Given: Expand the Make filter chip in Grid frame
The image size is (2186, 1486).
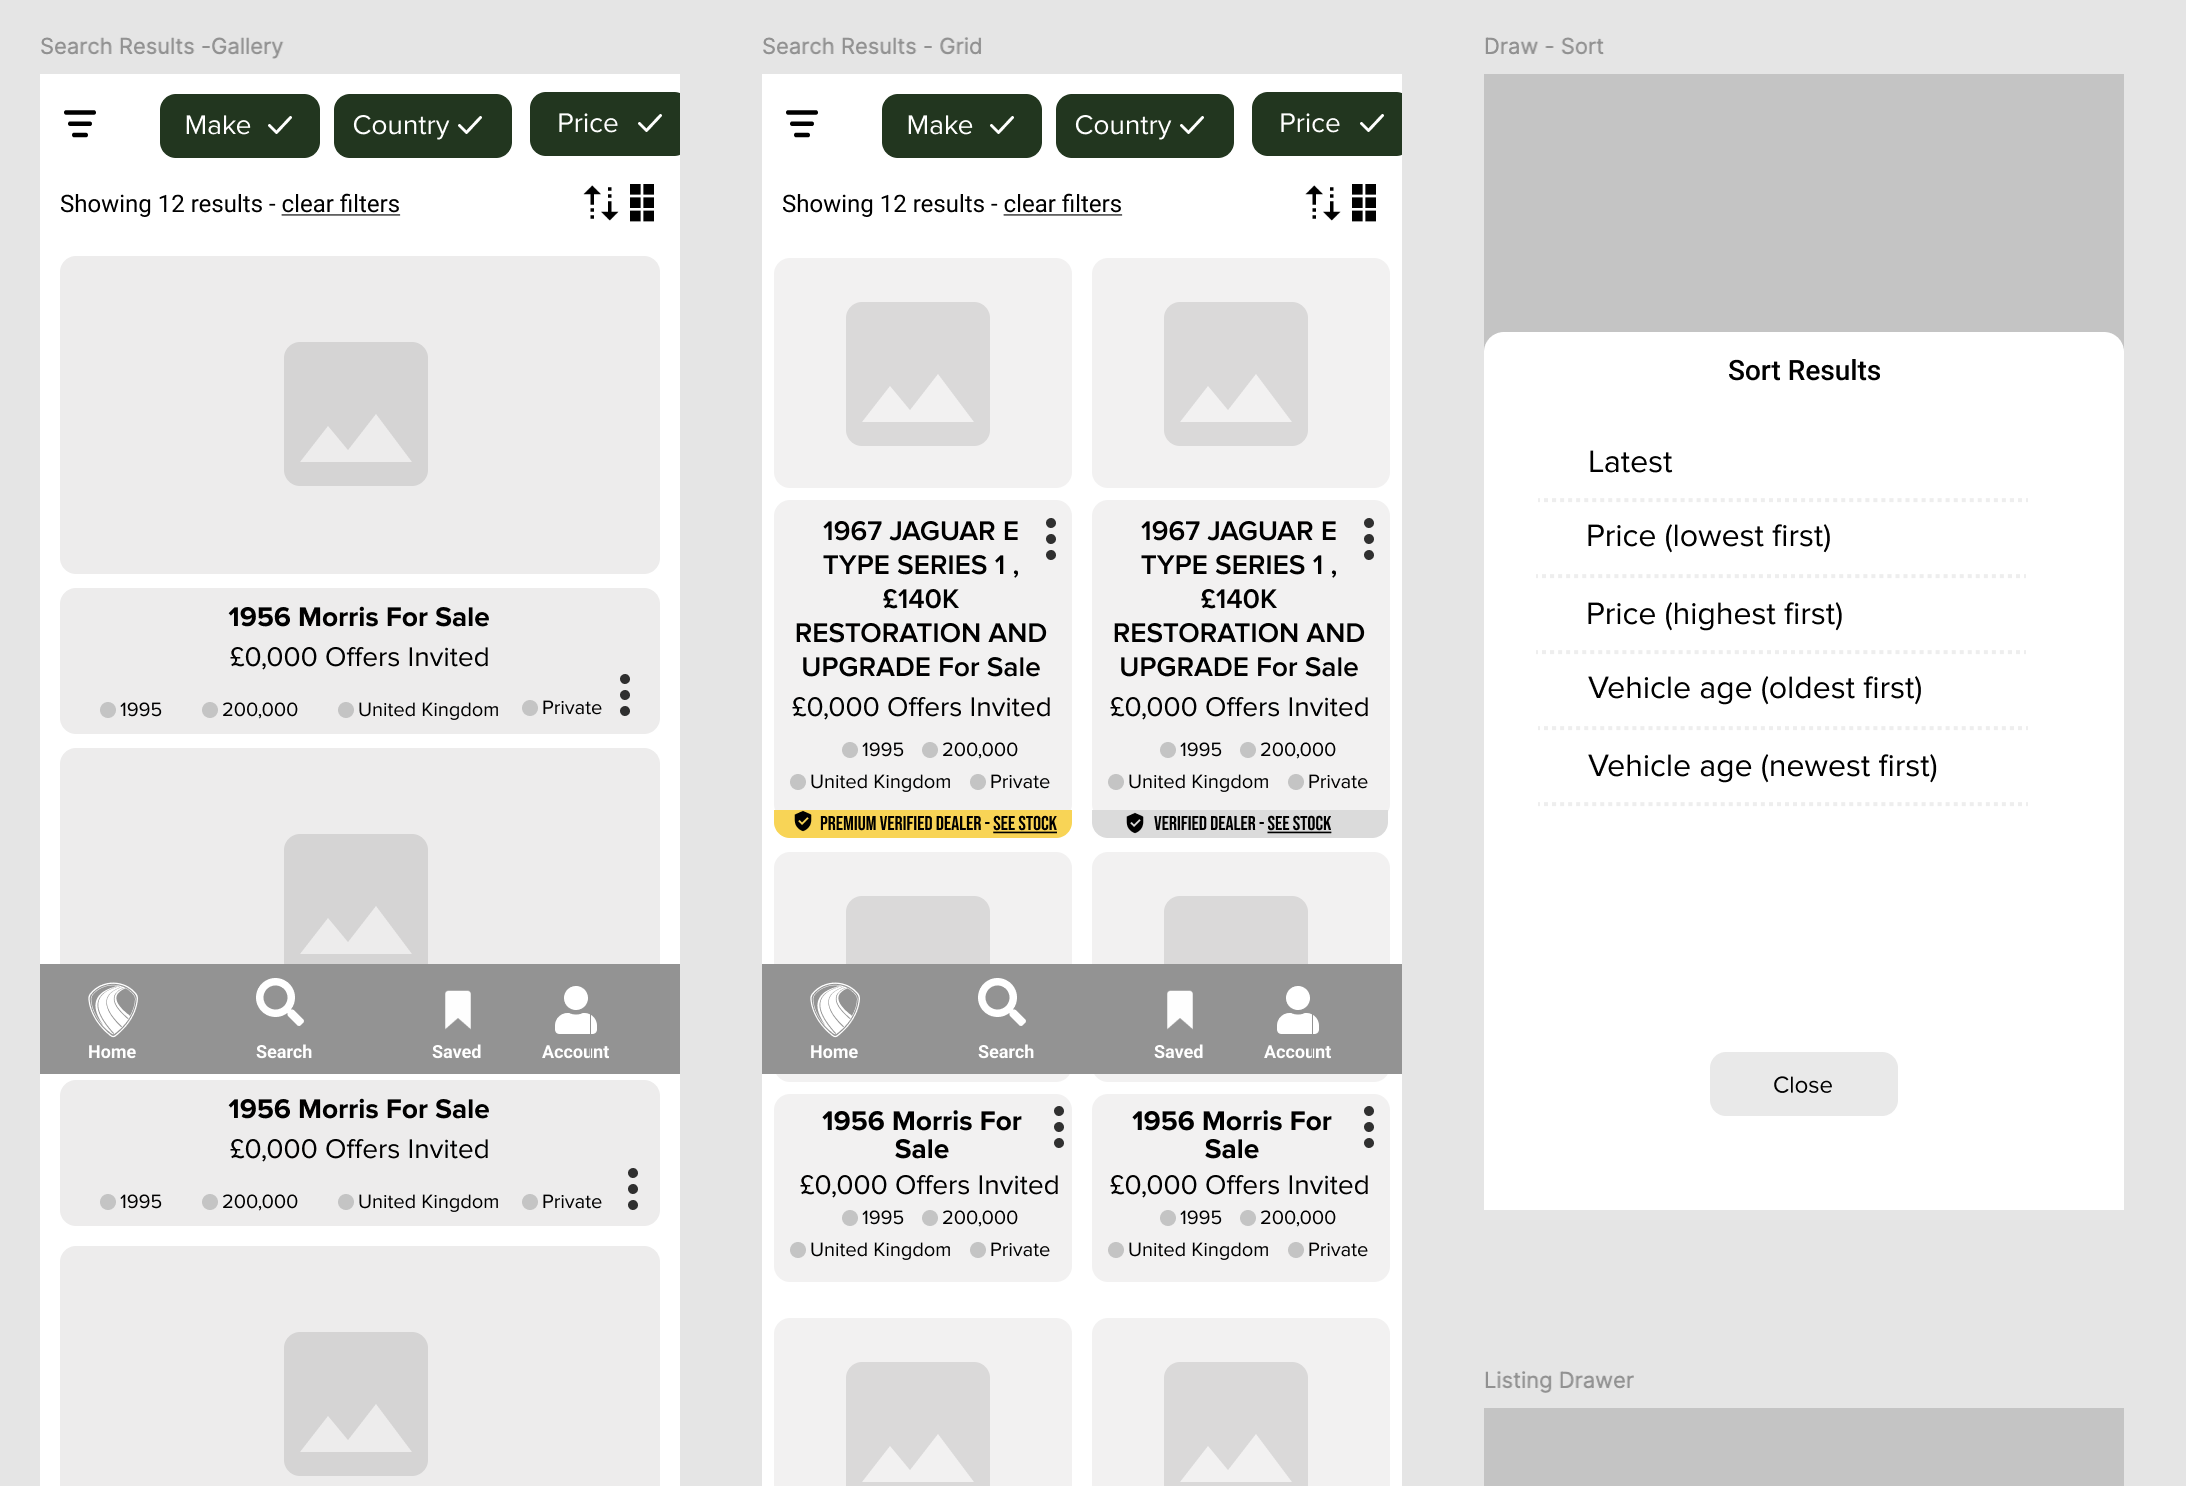Looking at the screenshot, I should (x=962, y=126).
